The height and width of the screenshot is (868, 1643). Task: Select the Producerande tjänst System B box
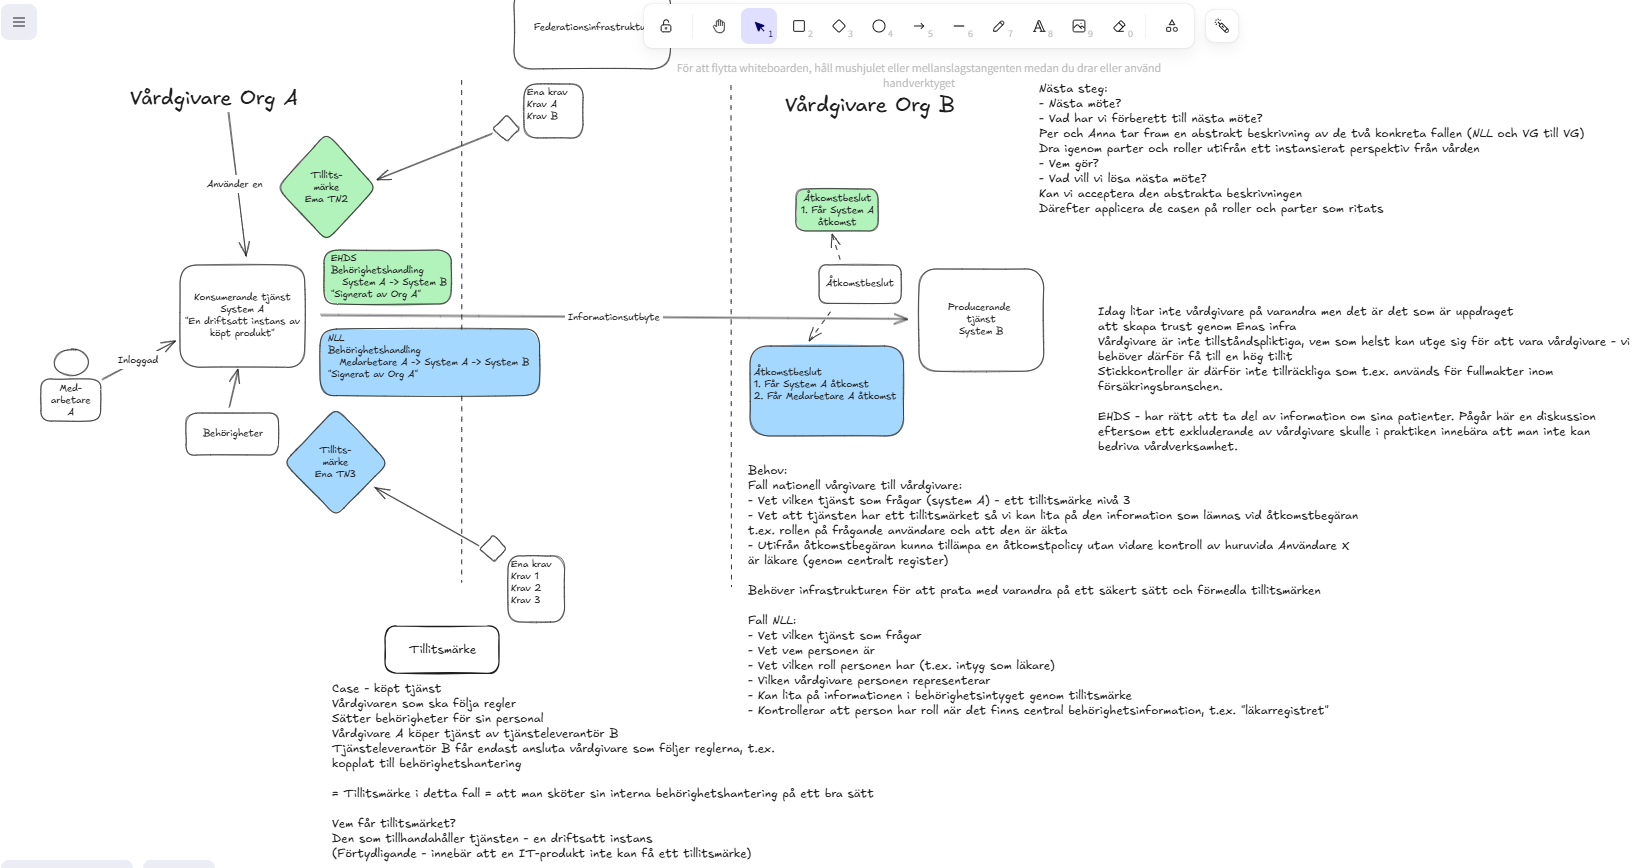(980, 319)
